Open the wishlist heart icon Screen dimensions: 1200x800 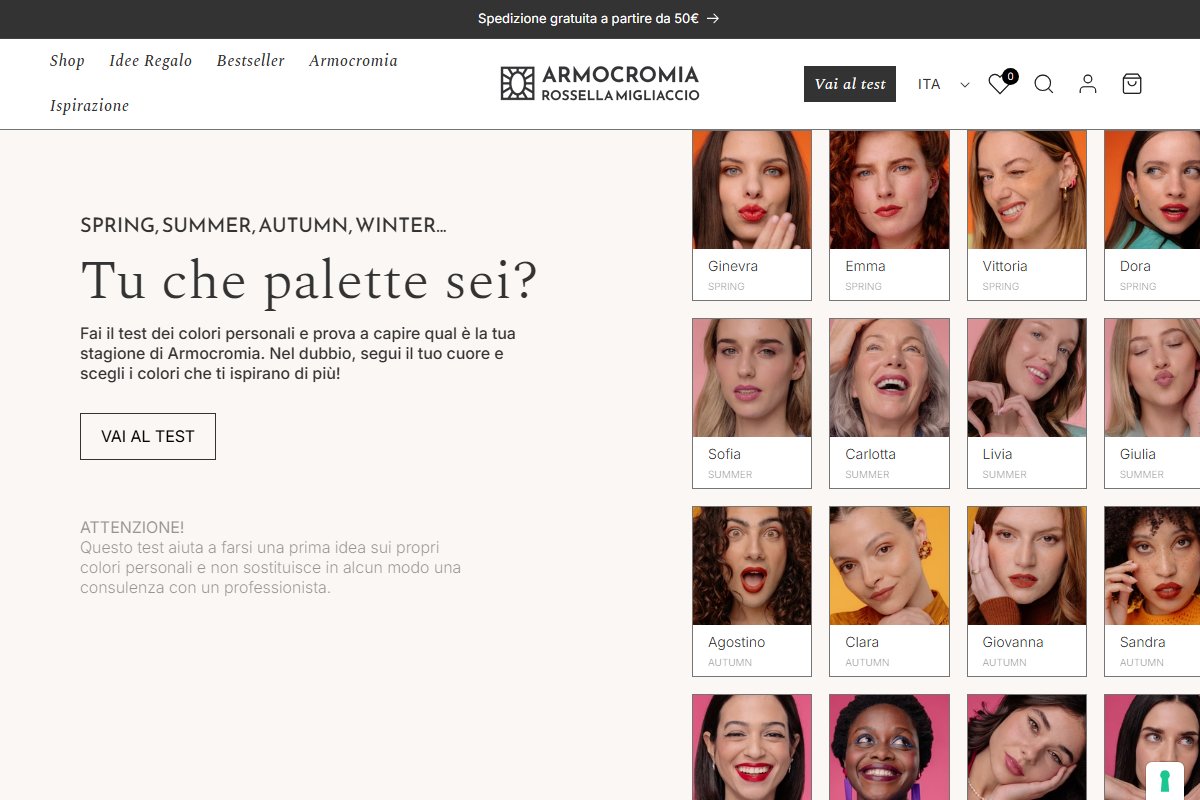click(x=998, y=86)
